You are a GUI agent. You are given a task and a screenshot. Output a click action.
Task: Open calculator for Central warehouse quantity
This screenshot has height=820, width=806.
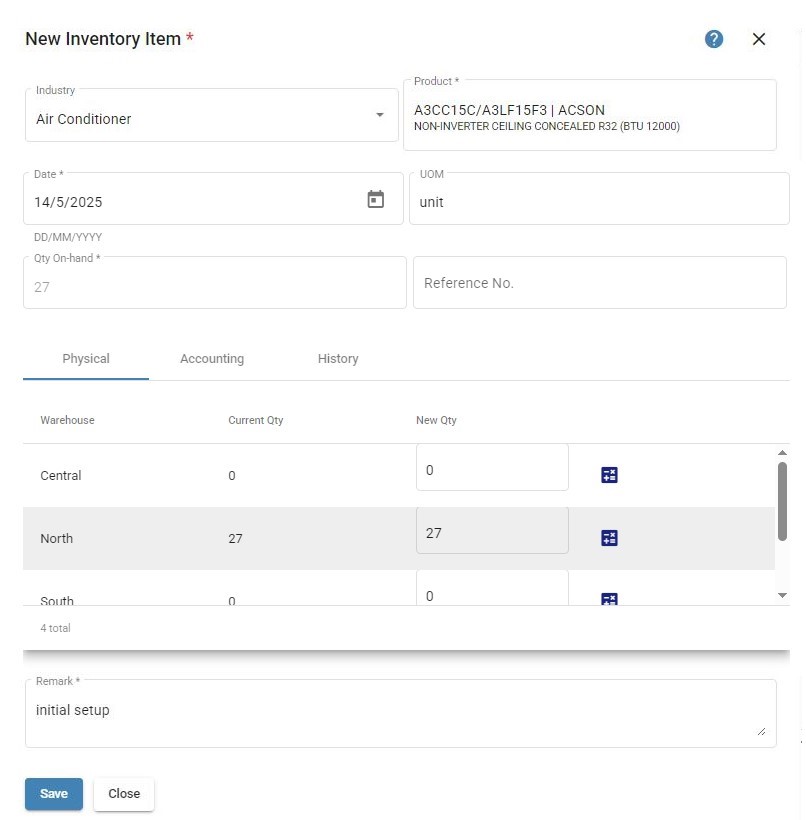[x=609, y=475]
